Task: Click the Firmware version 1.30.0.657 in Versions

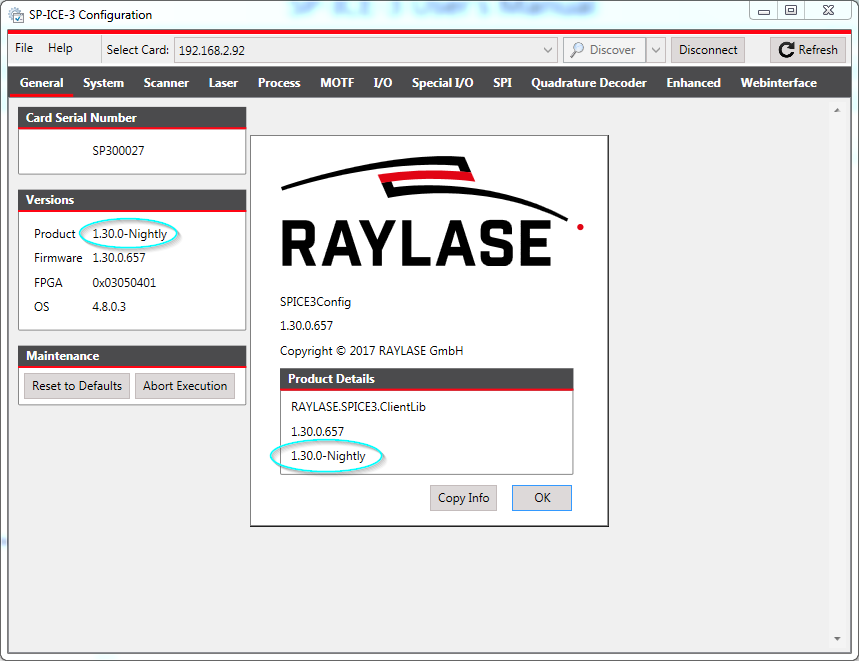Action: point(119,258)
